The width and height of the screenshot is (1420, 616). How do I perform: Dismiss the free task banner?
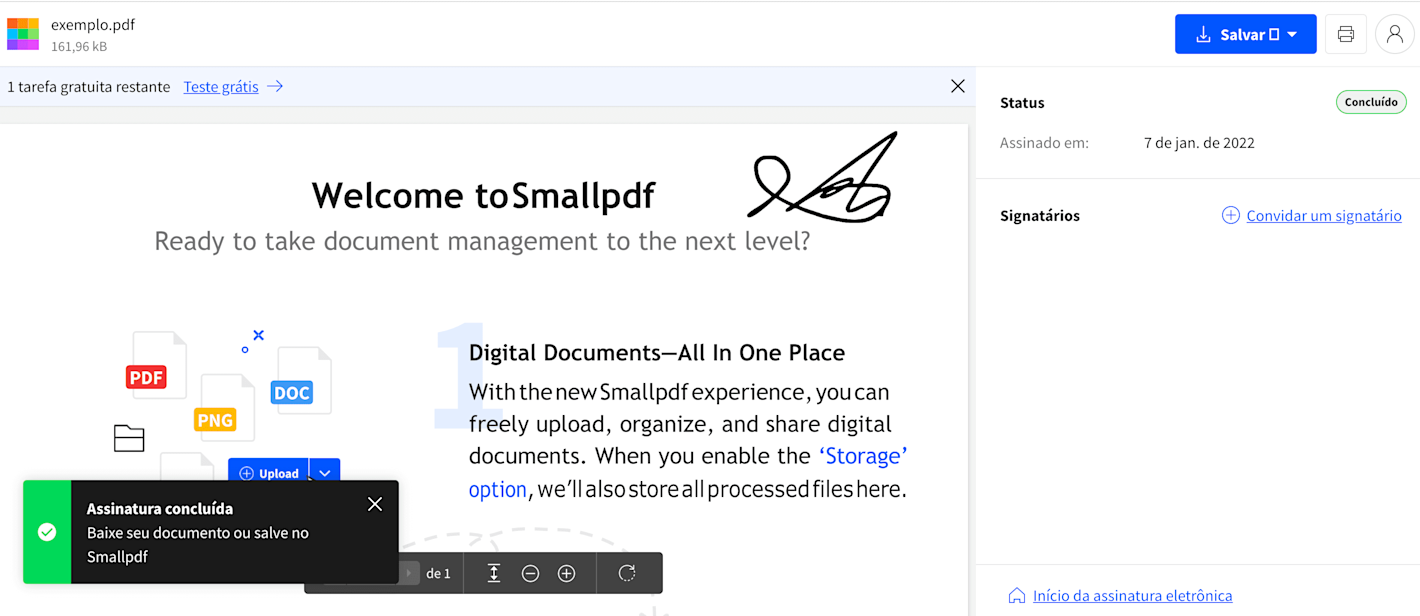pos(958,86)
